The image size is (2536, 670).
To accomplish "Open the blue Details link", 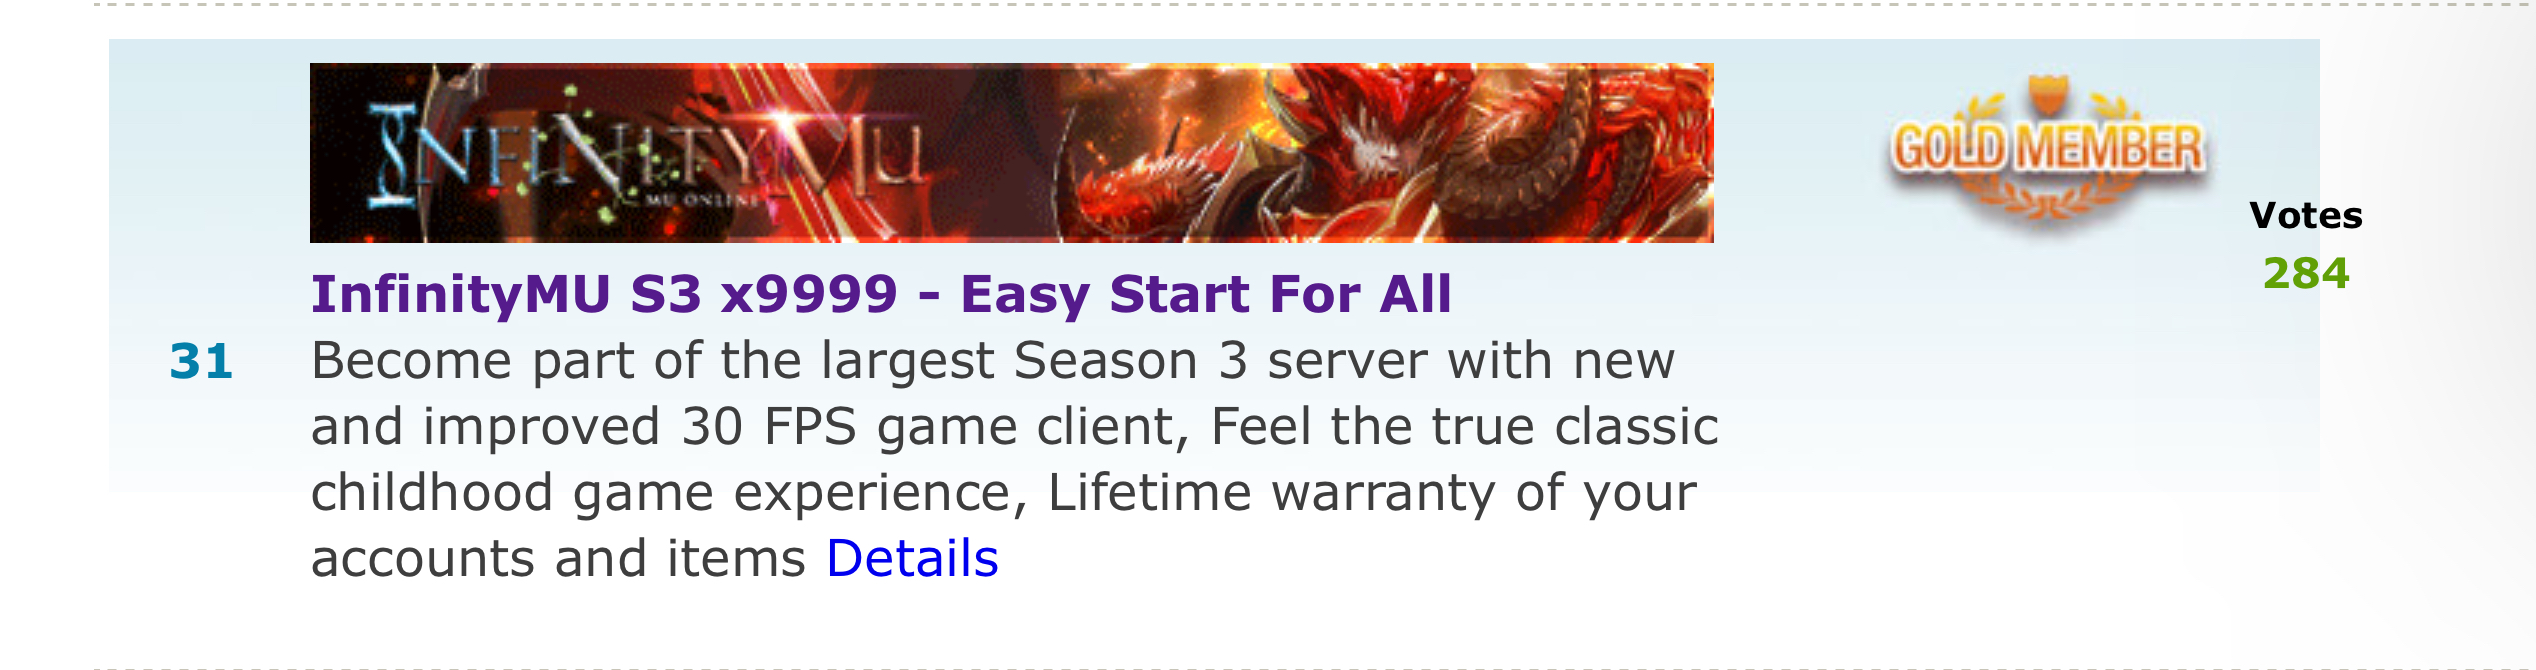I will click(912, 558).
